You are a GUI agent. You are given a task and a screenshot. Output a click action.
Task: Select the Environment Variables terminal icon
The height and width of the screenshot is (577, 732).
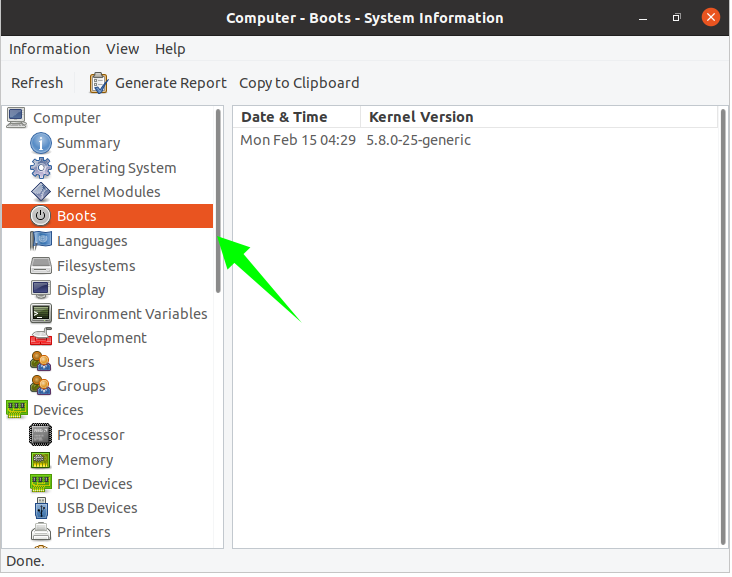(x=40, y=314)
